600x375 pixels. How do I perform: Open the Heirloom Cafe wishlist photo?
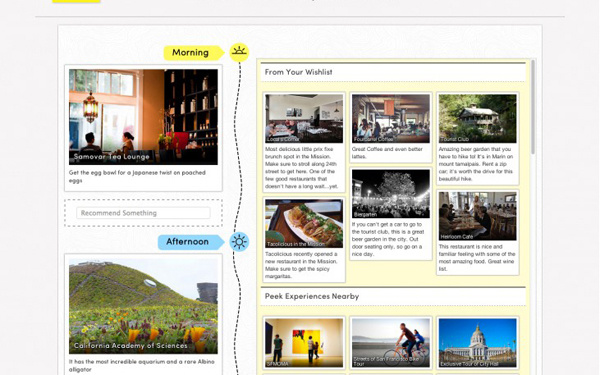[478, 216]
